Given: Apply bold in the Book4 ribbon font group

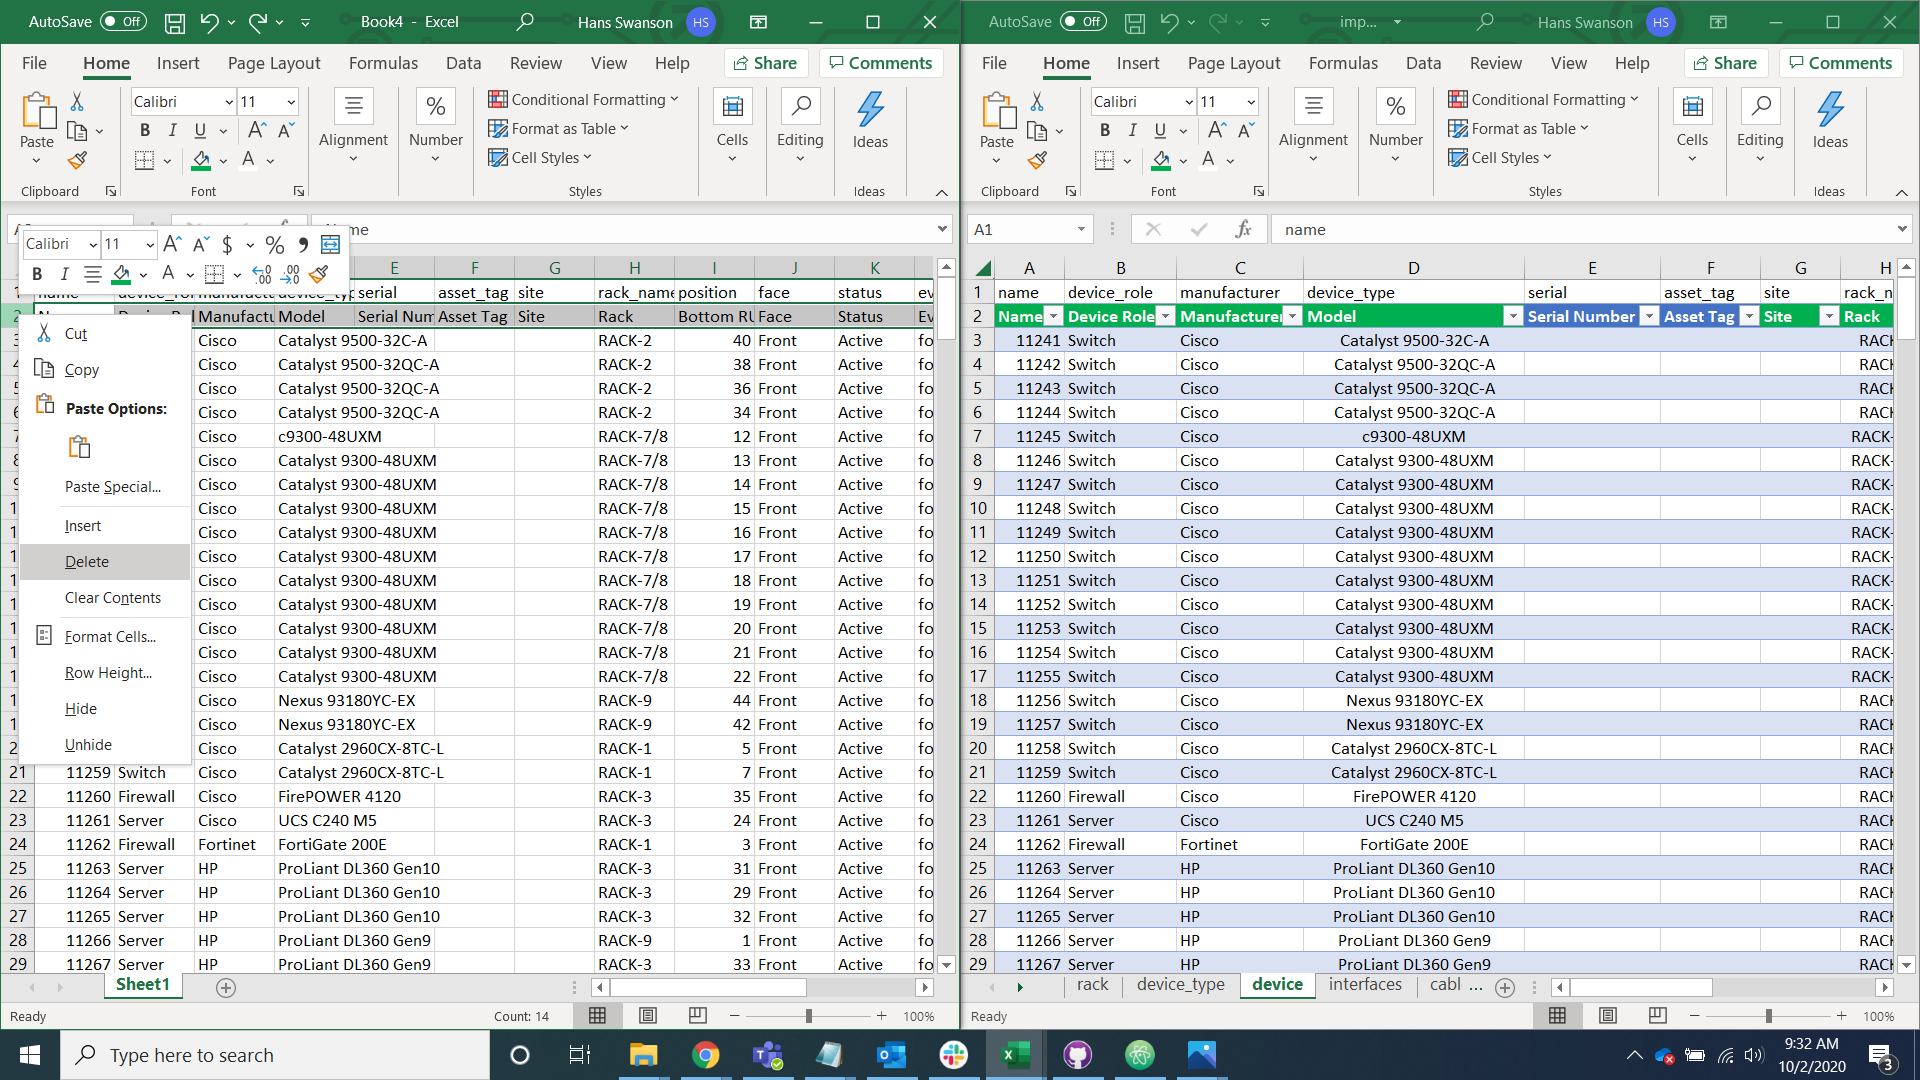Looking at the screenshot, I should click(145, 130).
